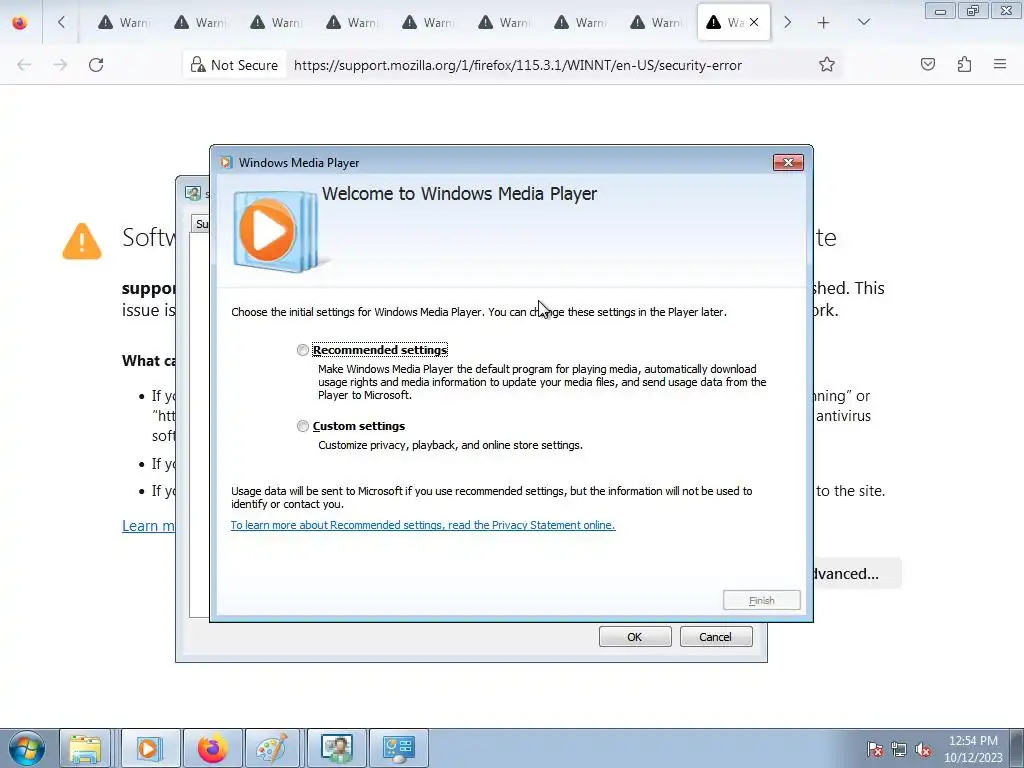Select the Custom settings radio button
1024x768 pixels.
[302, 426]
